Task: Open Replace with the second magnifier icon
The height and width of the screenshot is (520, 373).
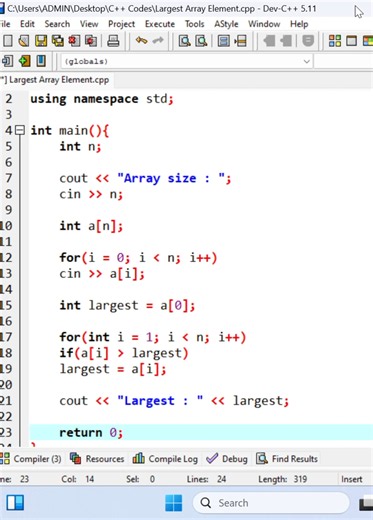Action: (x=201, y=41)
